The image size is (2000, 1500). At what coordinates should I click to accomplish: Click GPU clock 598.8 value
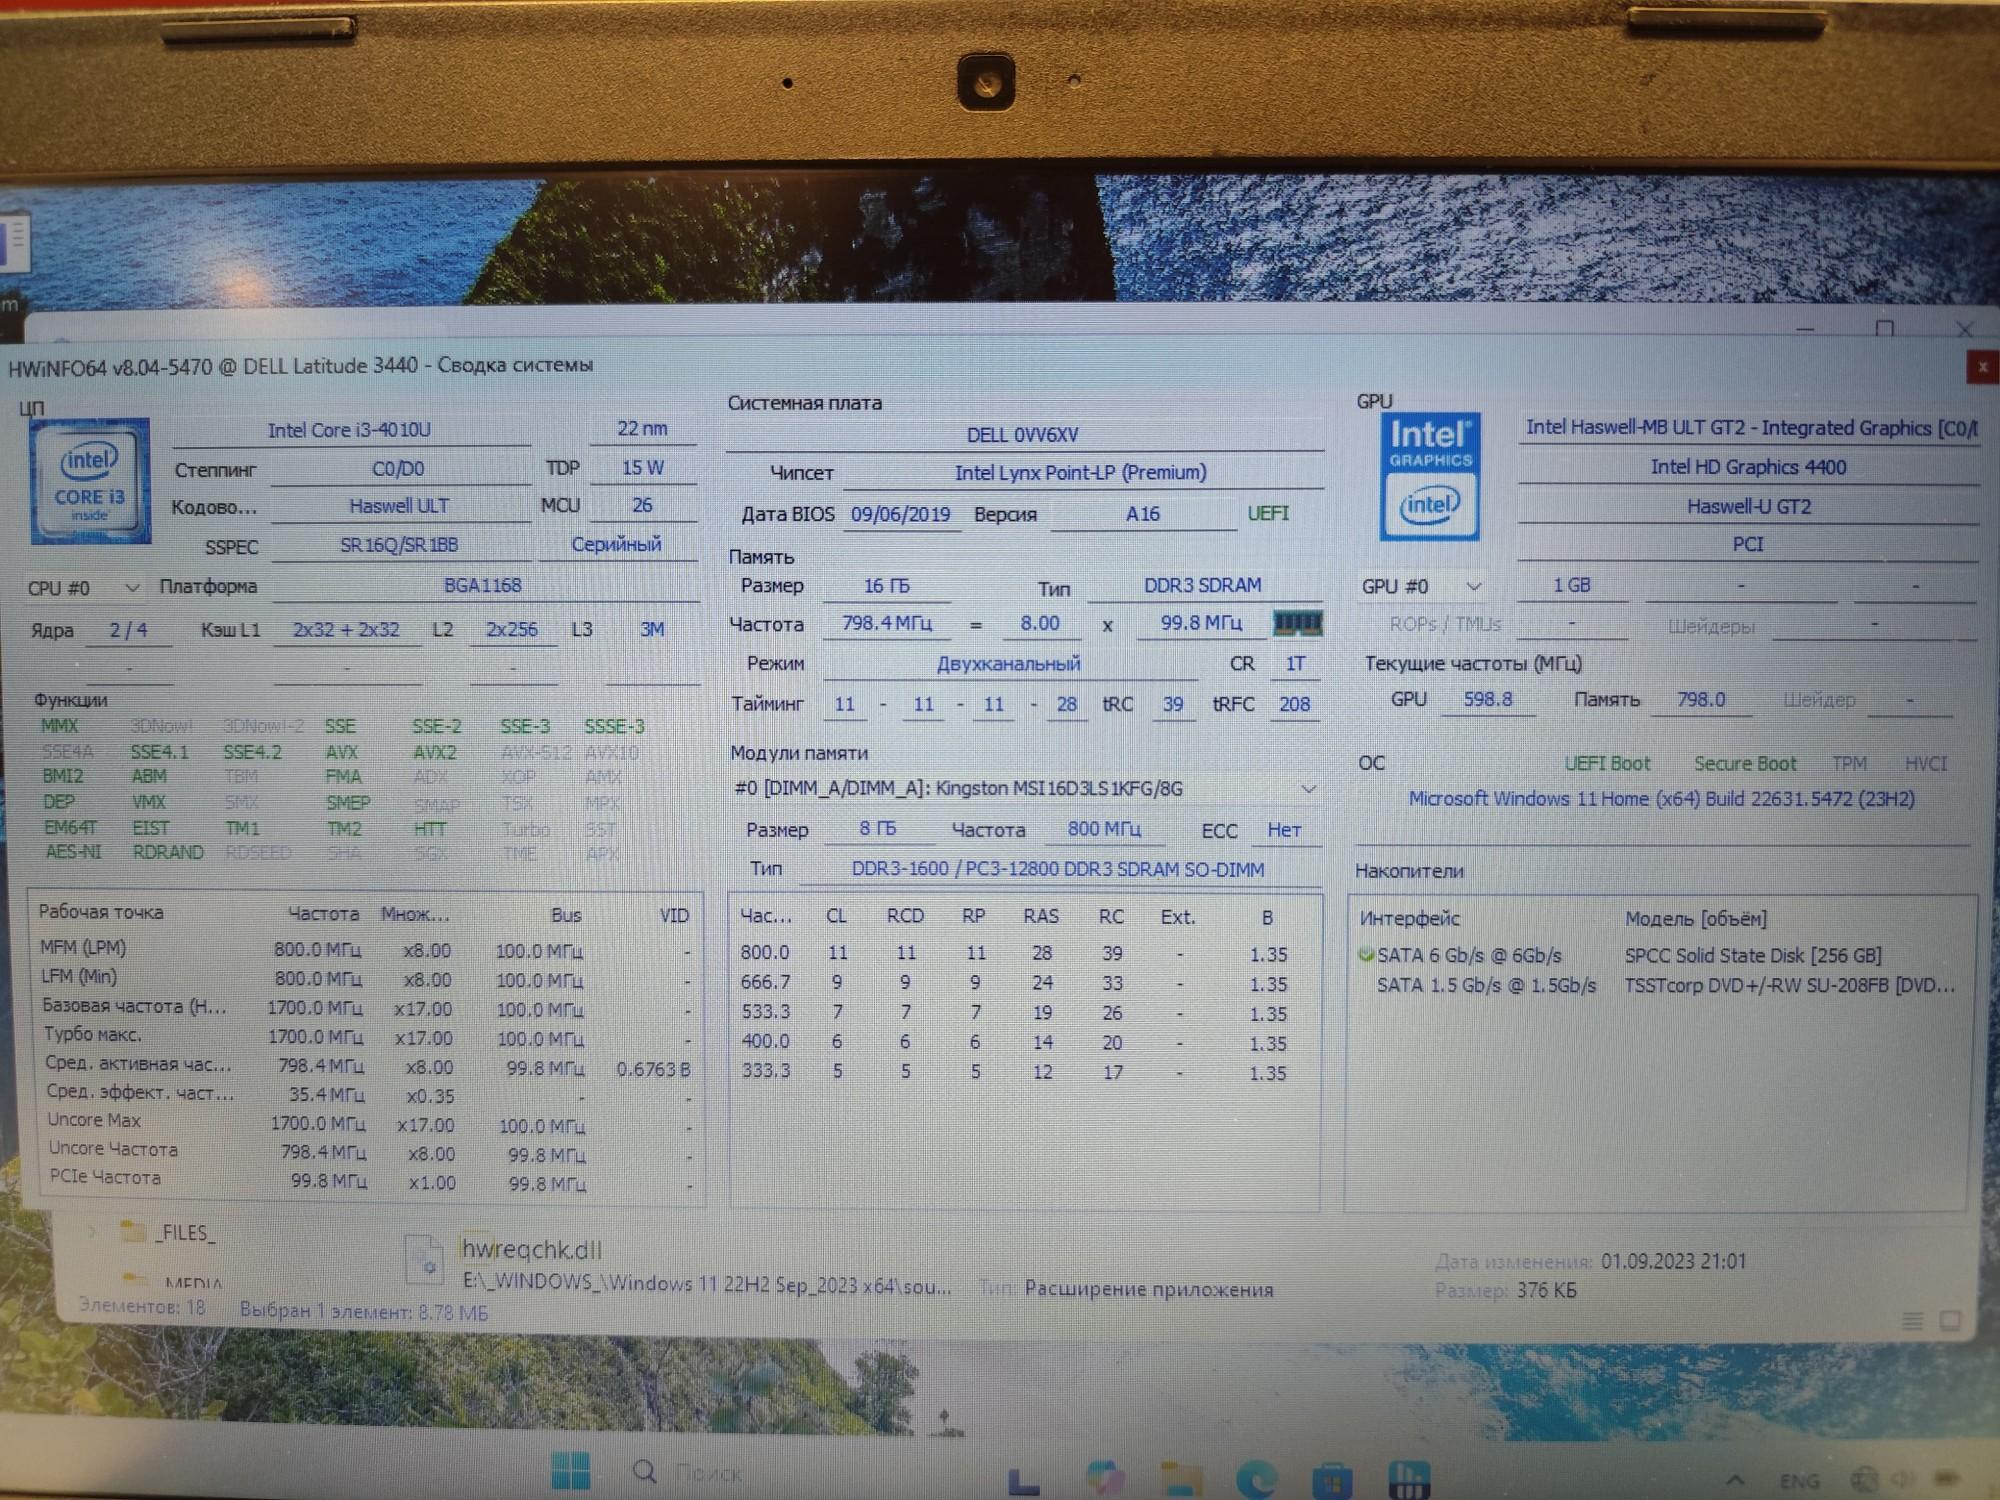[1488, 700]
